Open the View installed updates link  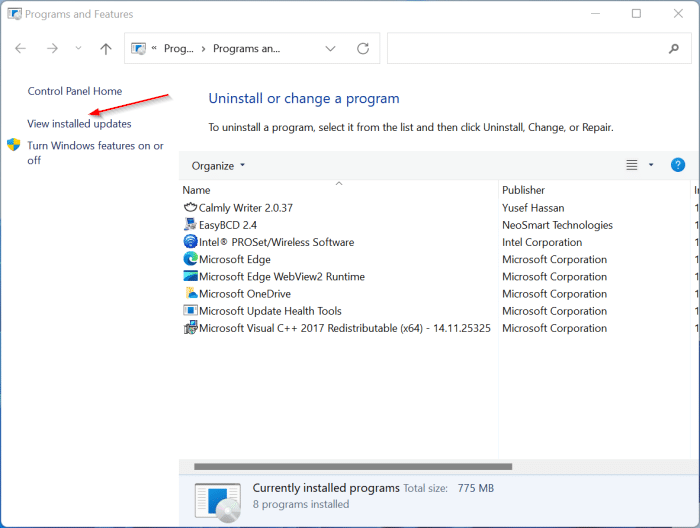click(x=79, y=124)
